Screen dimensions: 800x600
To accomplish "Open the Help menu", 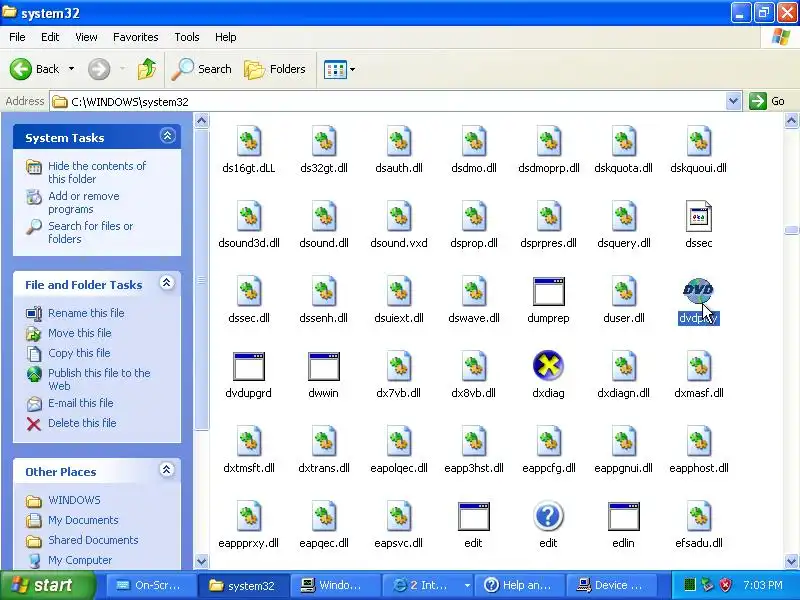I will click(x=226, y=37).
